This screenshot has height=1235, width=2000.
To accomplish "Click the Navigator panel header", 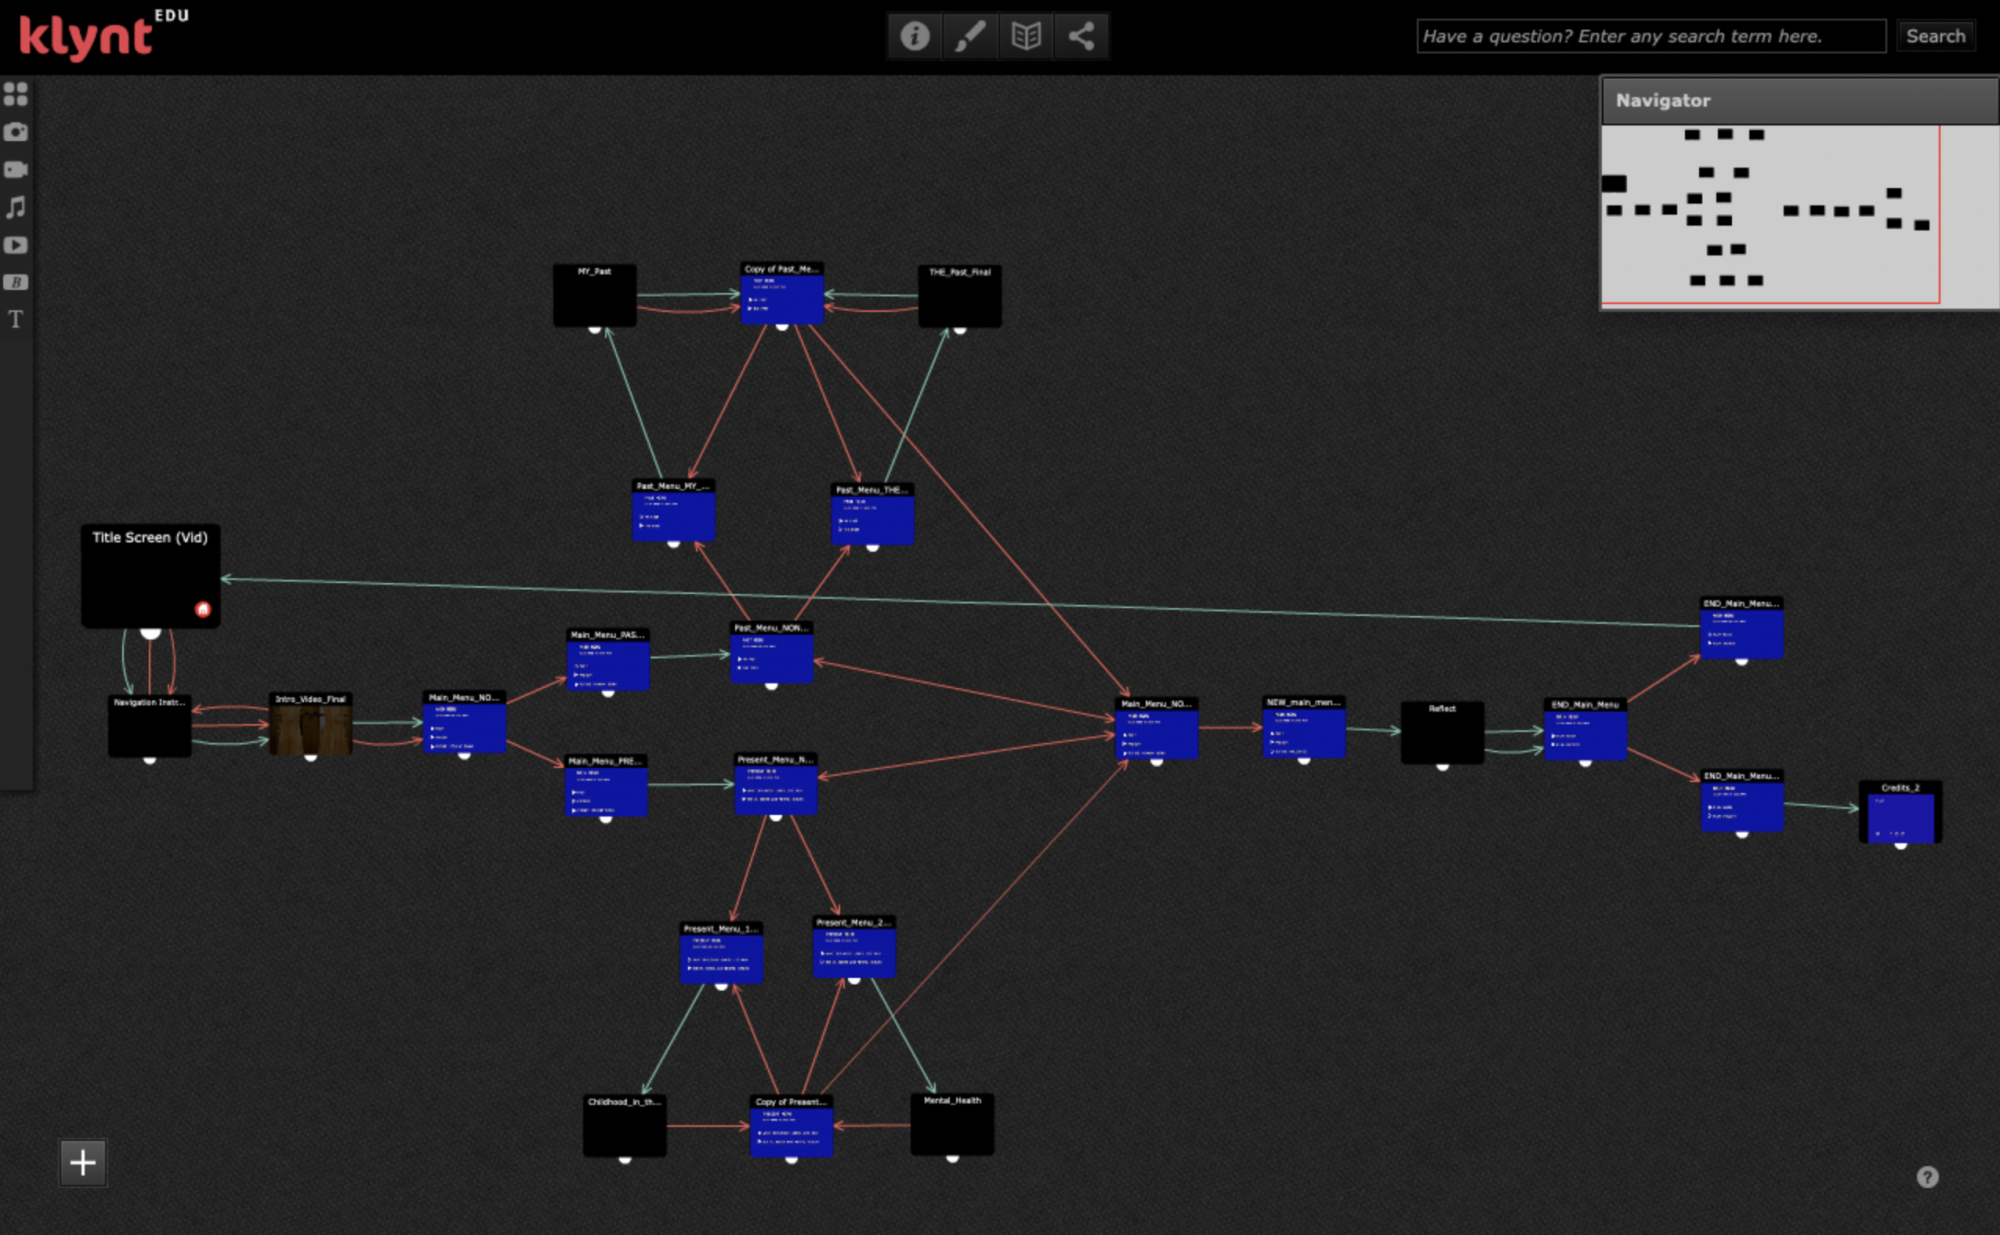I will (1800, 100).
